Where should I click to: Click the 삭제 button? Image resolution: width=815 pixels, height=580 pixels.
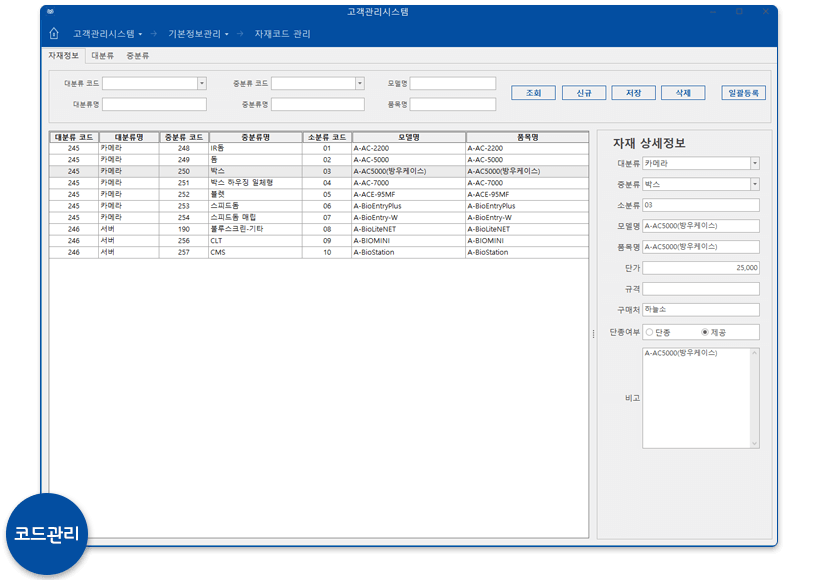click(683, 93)
